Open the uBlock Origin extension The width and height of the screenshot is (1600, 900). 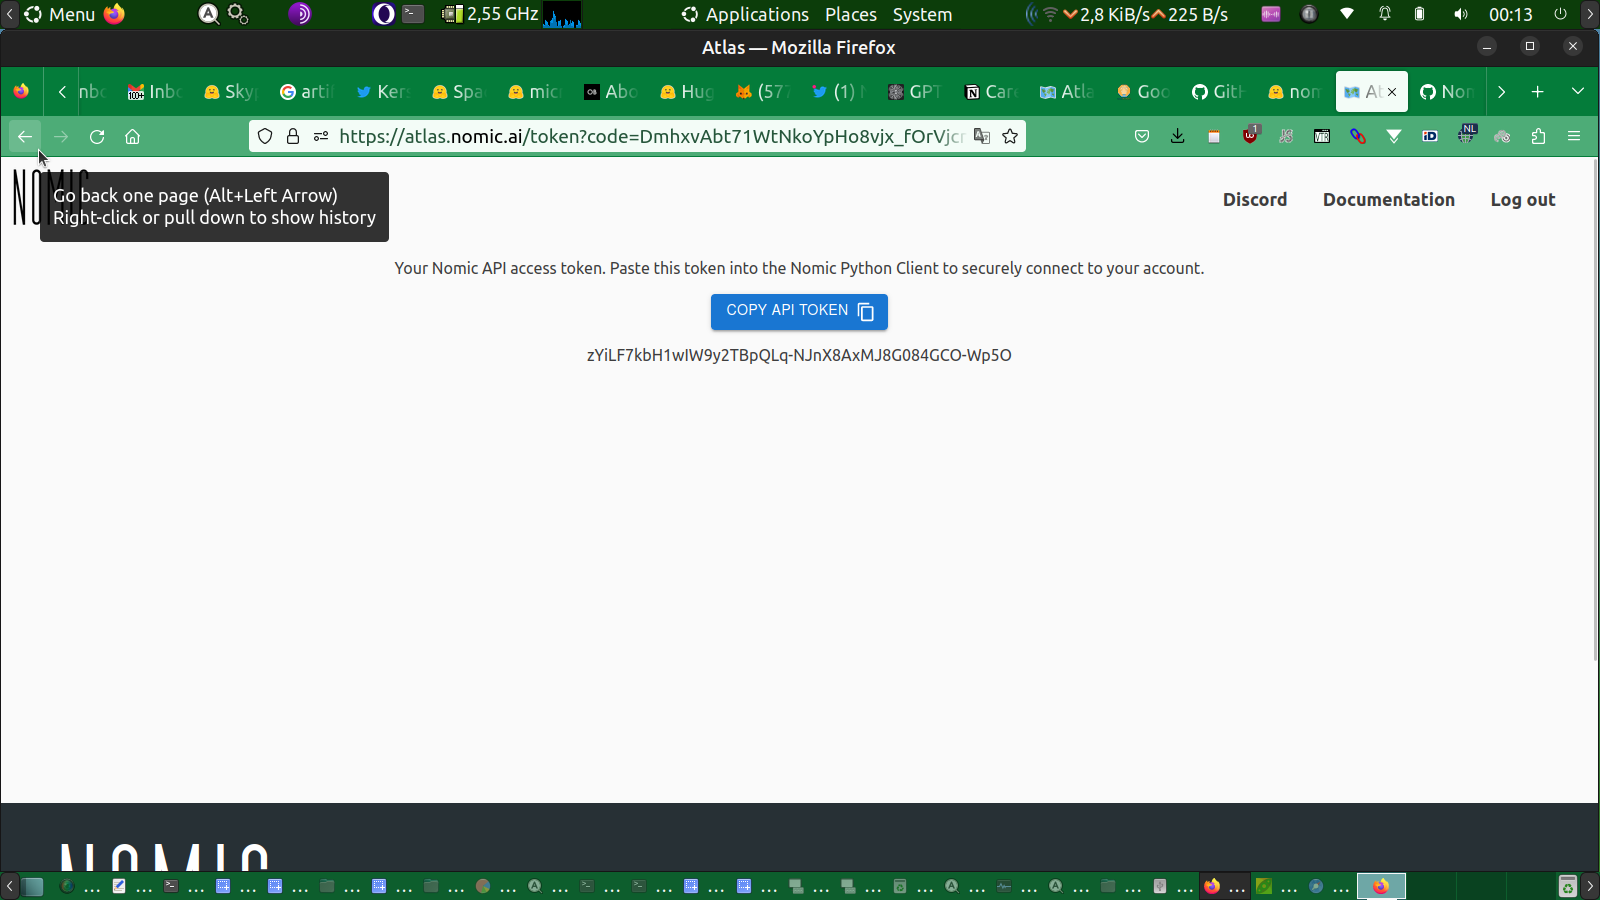click(1250, 135)
